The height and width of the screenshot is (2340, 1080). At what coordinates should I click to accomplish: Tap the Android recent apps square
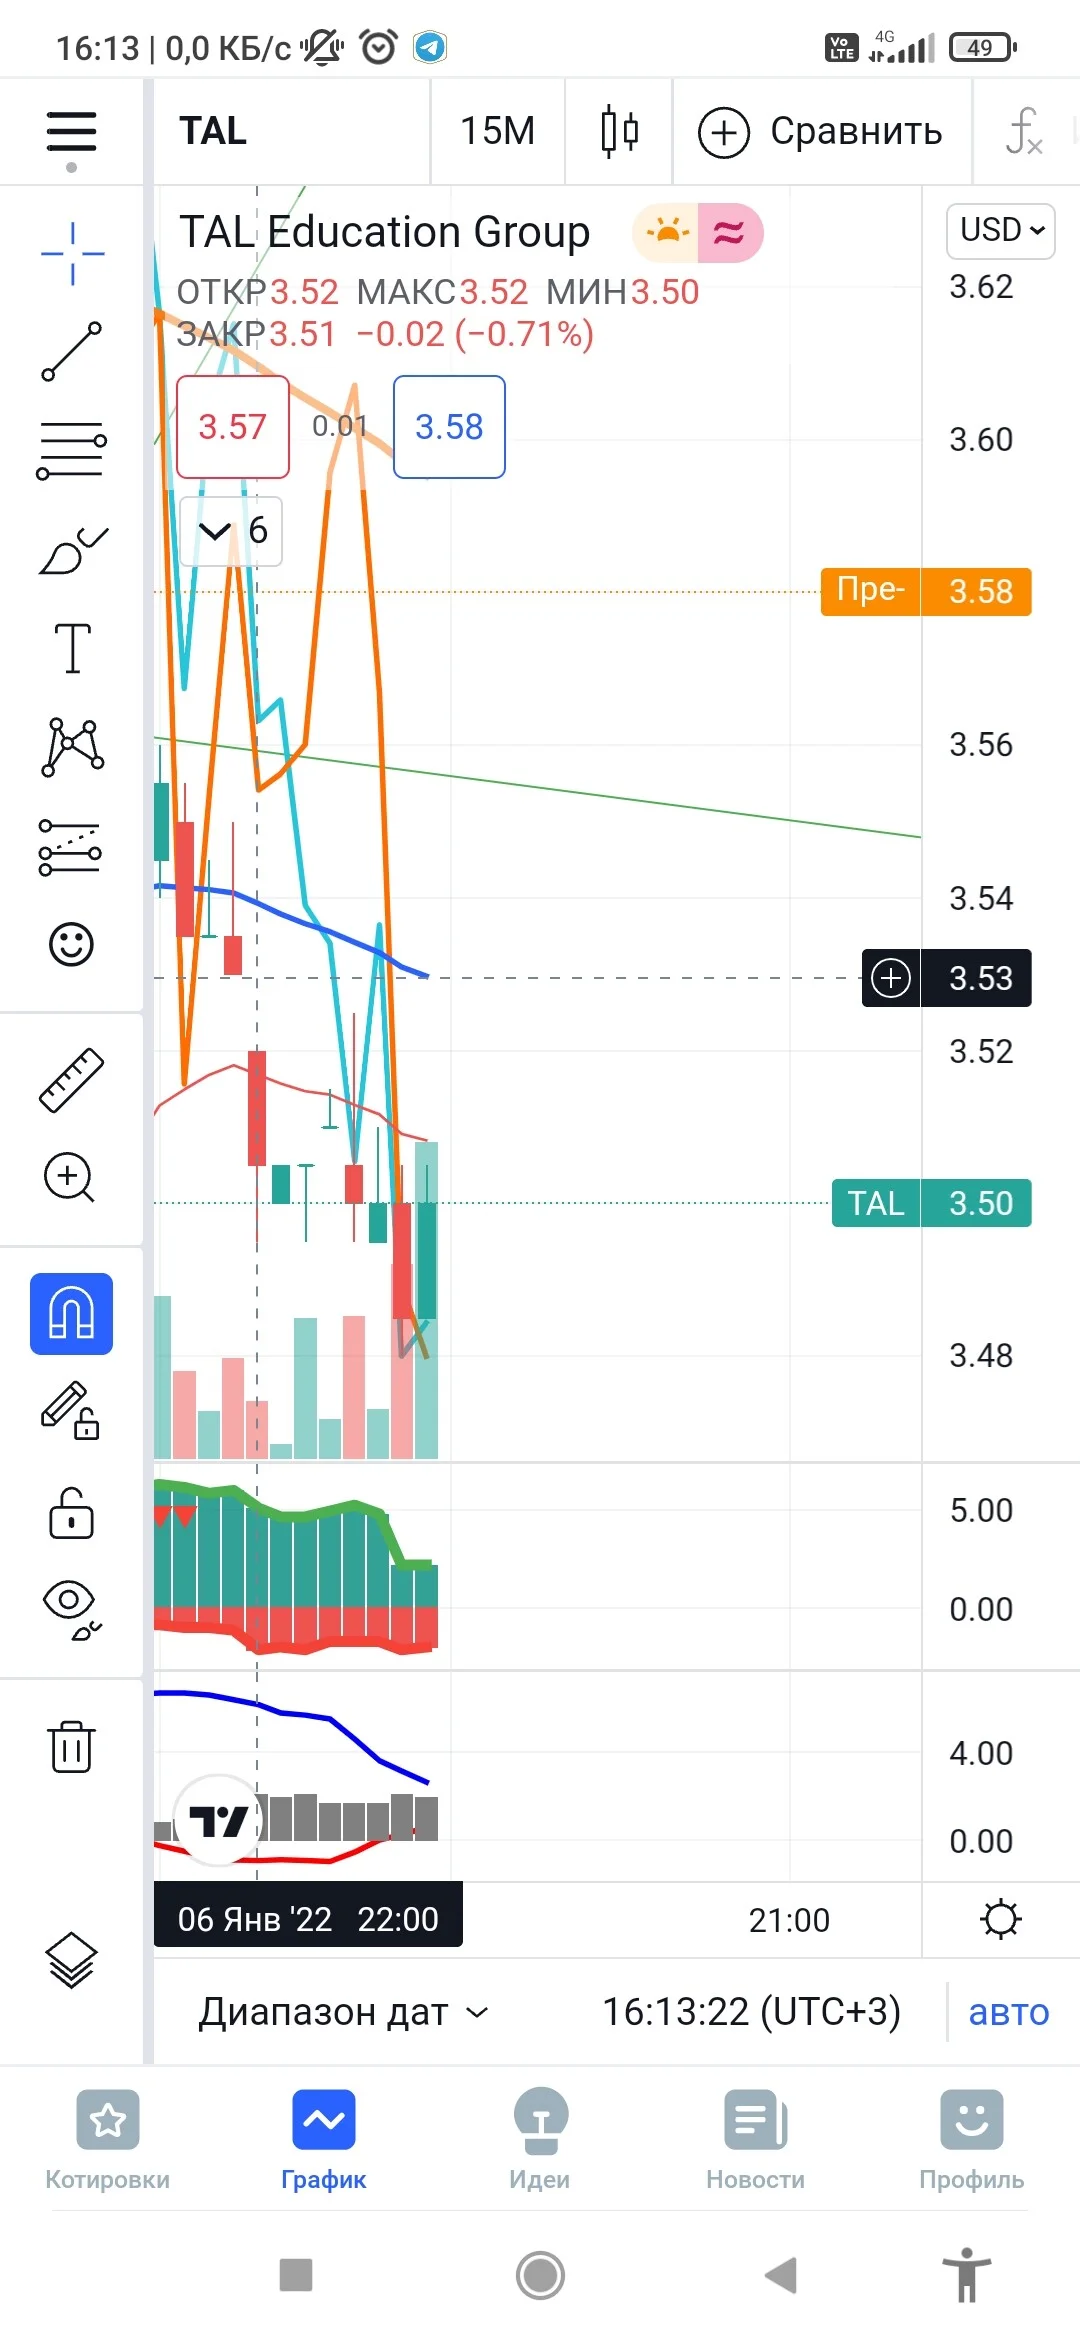click(x=296, y=2275)
